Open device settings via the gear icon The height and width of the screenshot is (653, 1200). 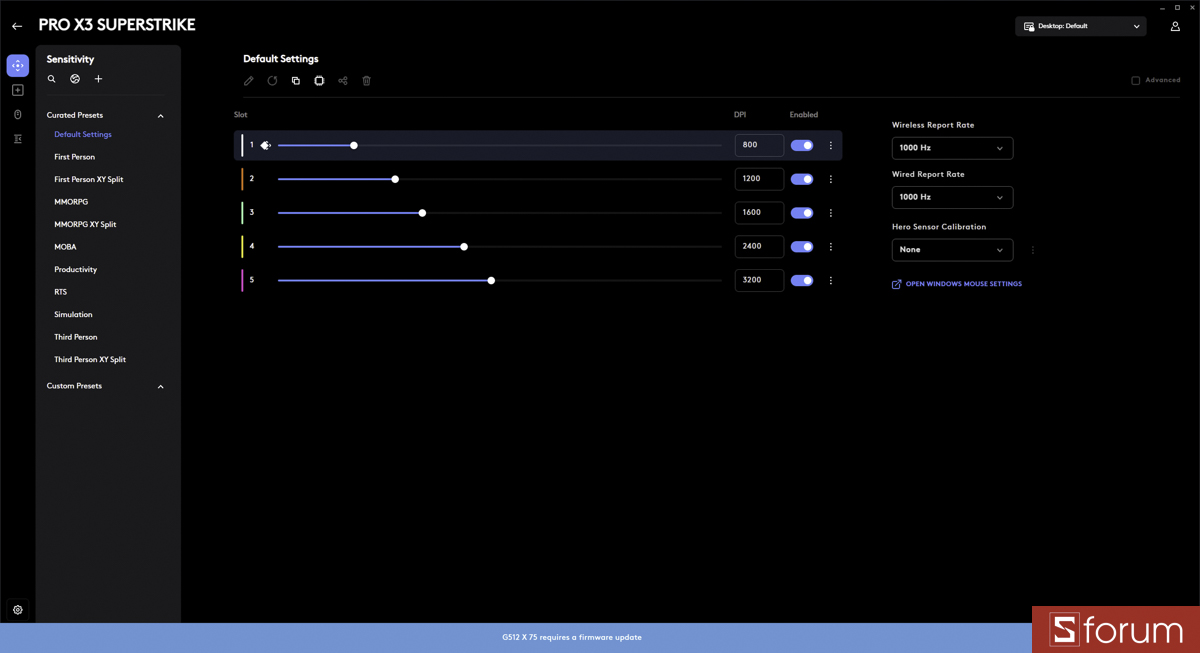click(x=18, y=609)
